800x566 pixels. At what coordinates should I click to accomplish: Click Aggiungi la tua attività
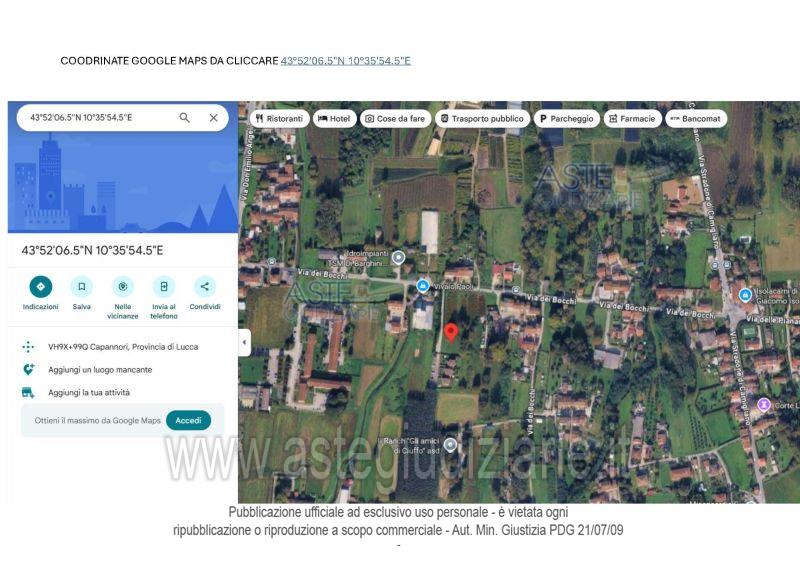pyautogui.click(x=89, y=392)
